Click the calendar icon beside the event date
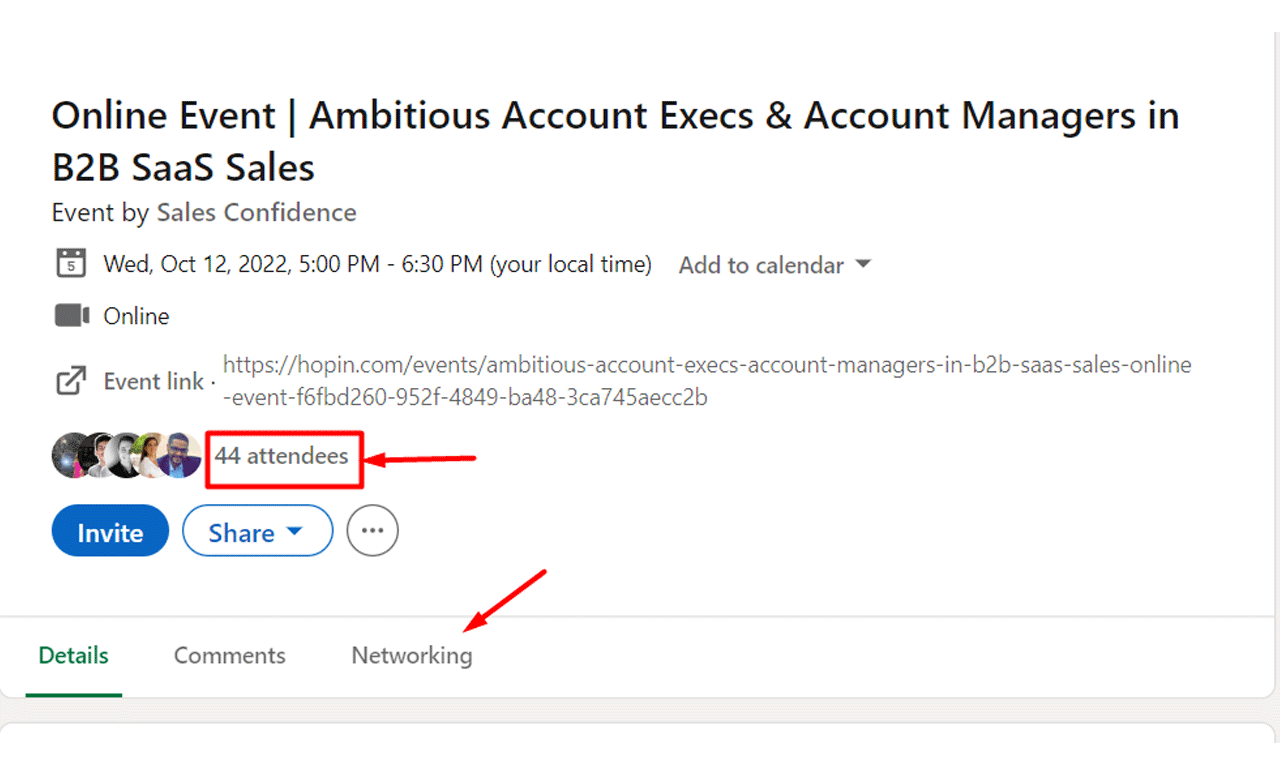 tap(70, 264)
